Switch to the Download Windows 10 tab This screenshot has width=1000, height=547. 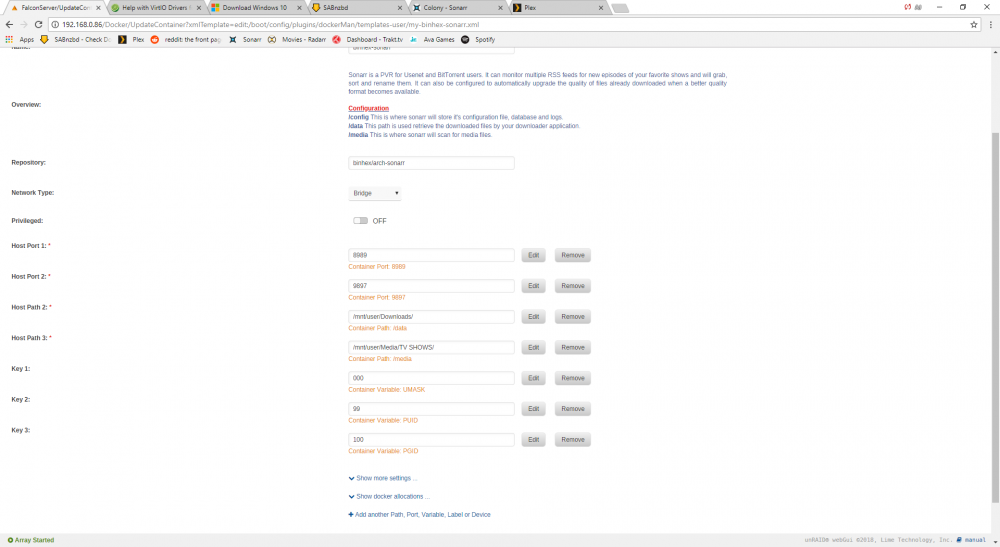coord(255,8)
